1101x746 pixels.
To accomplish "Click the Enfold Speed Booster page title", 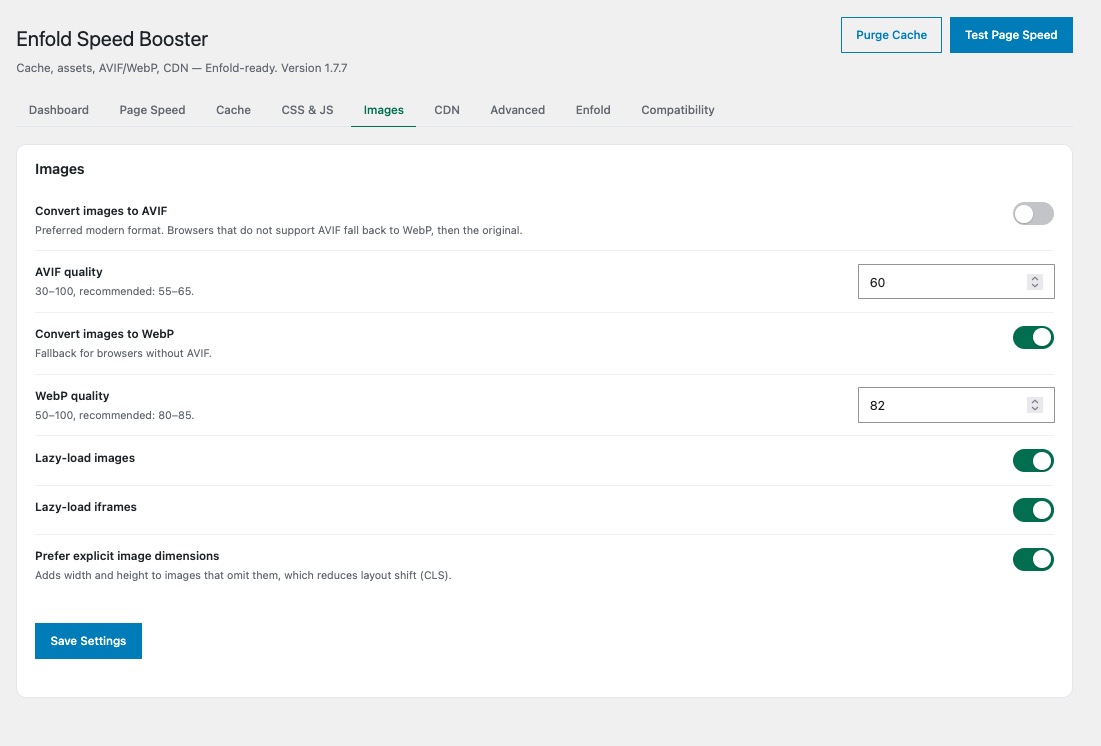I will tap(112, 39).
